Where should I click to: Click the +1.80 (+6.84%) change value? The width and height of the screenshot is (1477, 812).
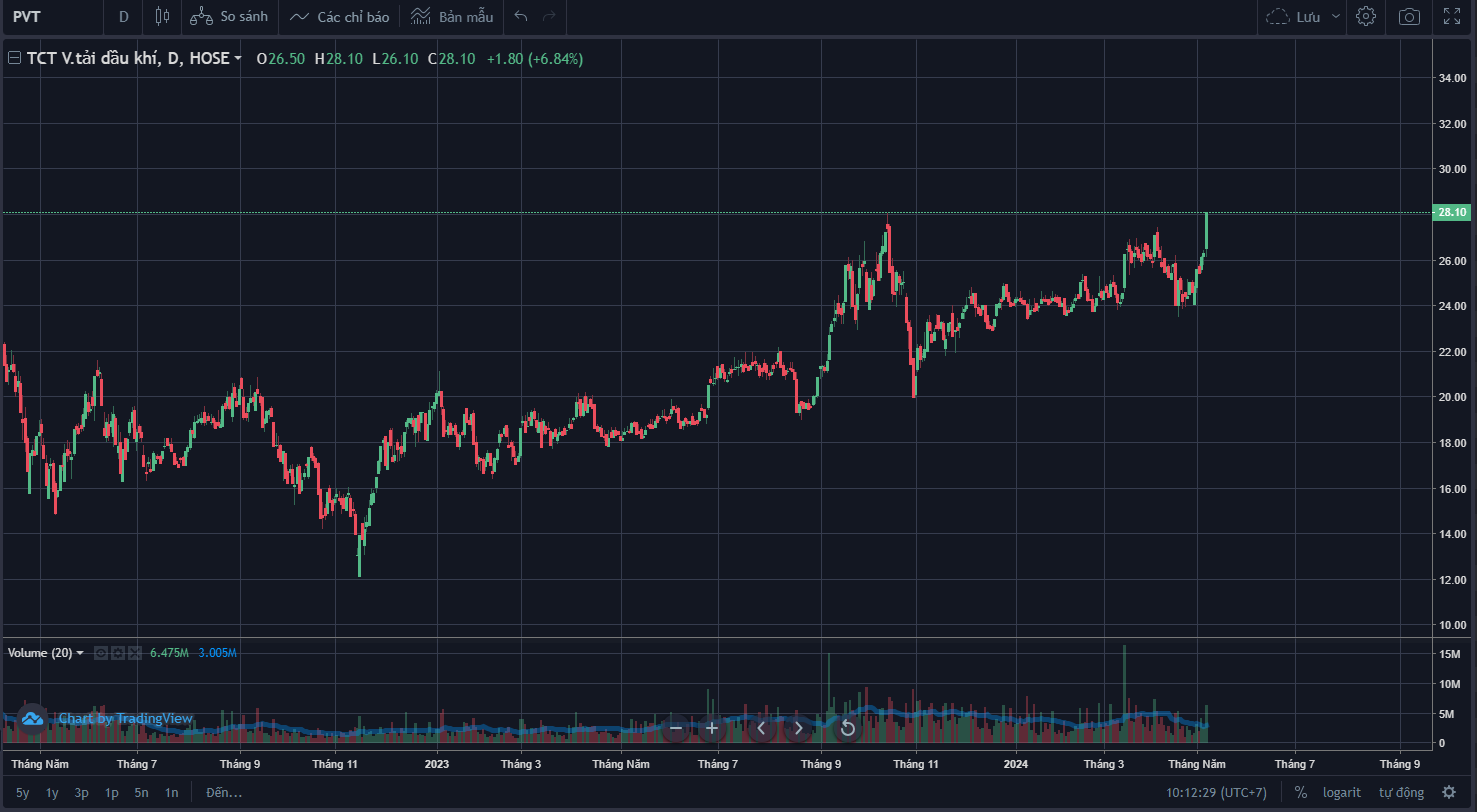535,59
